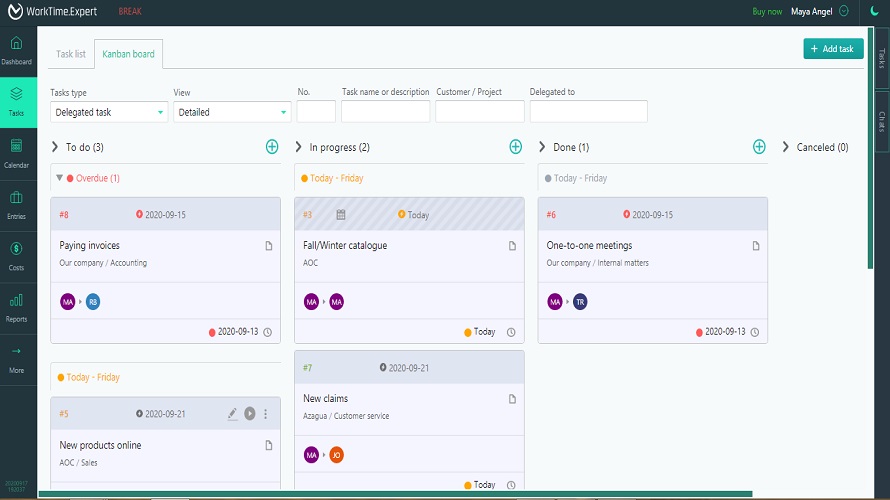Click the Add task button
Image resolution: width=890 pixels, height=500 pixels.
pos(833,49)
